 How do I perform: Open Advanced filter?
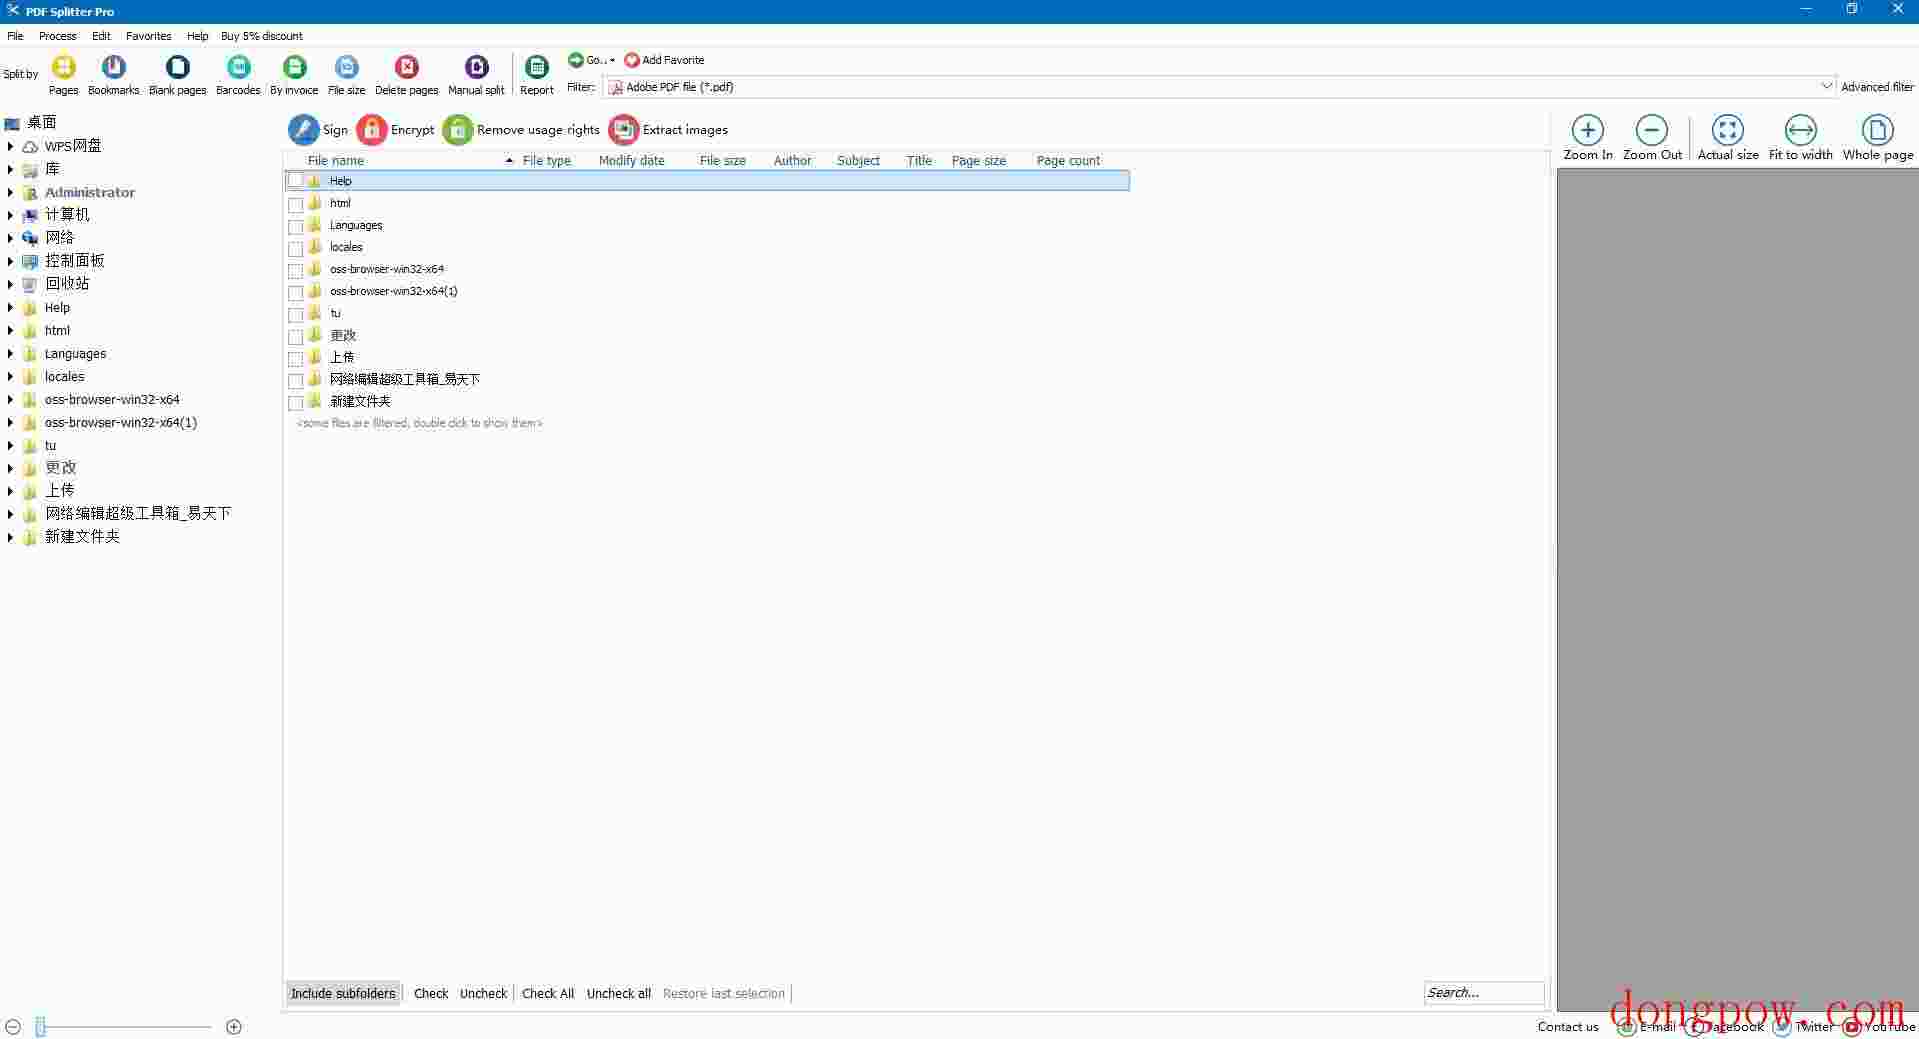(x=1877, y=87)
